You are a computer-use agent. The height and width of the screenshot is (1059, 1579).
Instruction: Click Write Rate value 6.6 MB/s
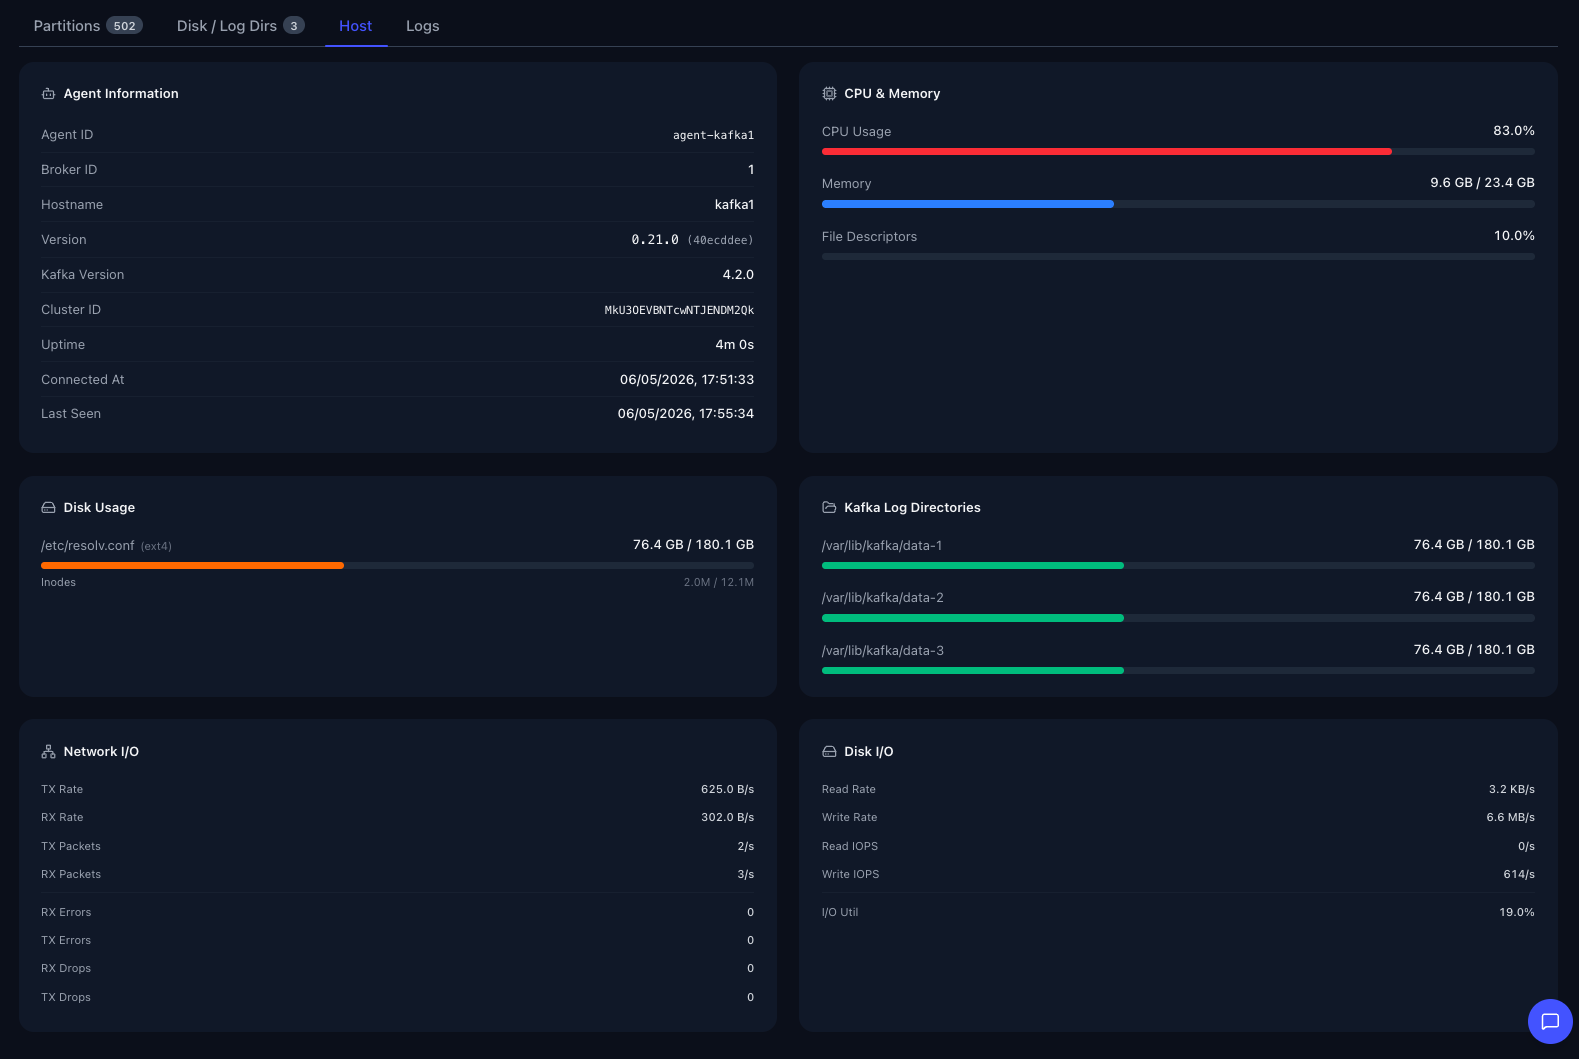(x=1510, y=818)
